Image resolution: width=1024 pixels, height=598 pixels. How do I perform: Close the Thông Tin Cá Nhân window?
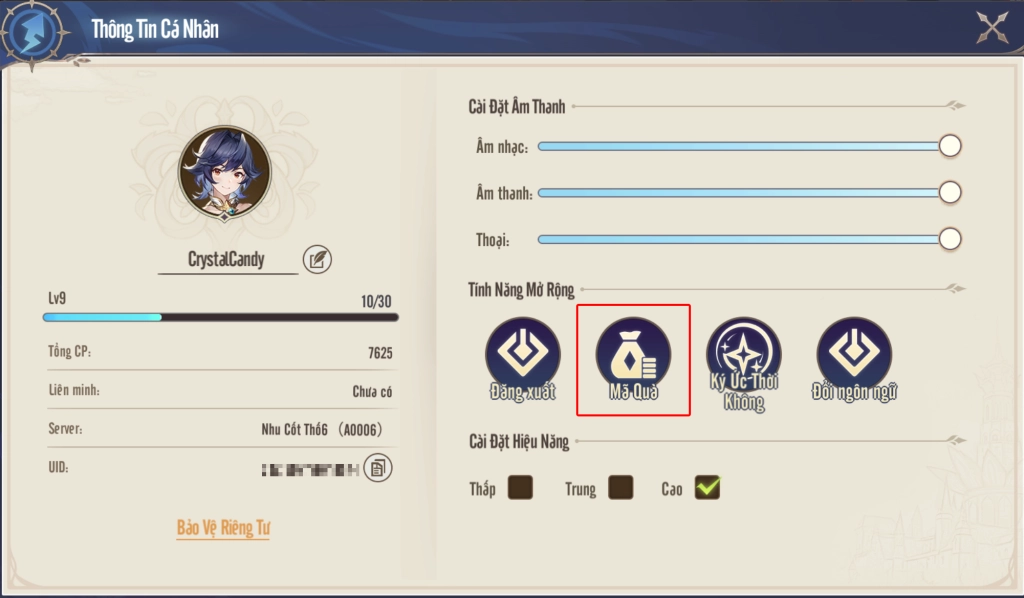(x=992, y=27)
